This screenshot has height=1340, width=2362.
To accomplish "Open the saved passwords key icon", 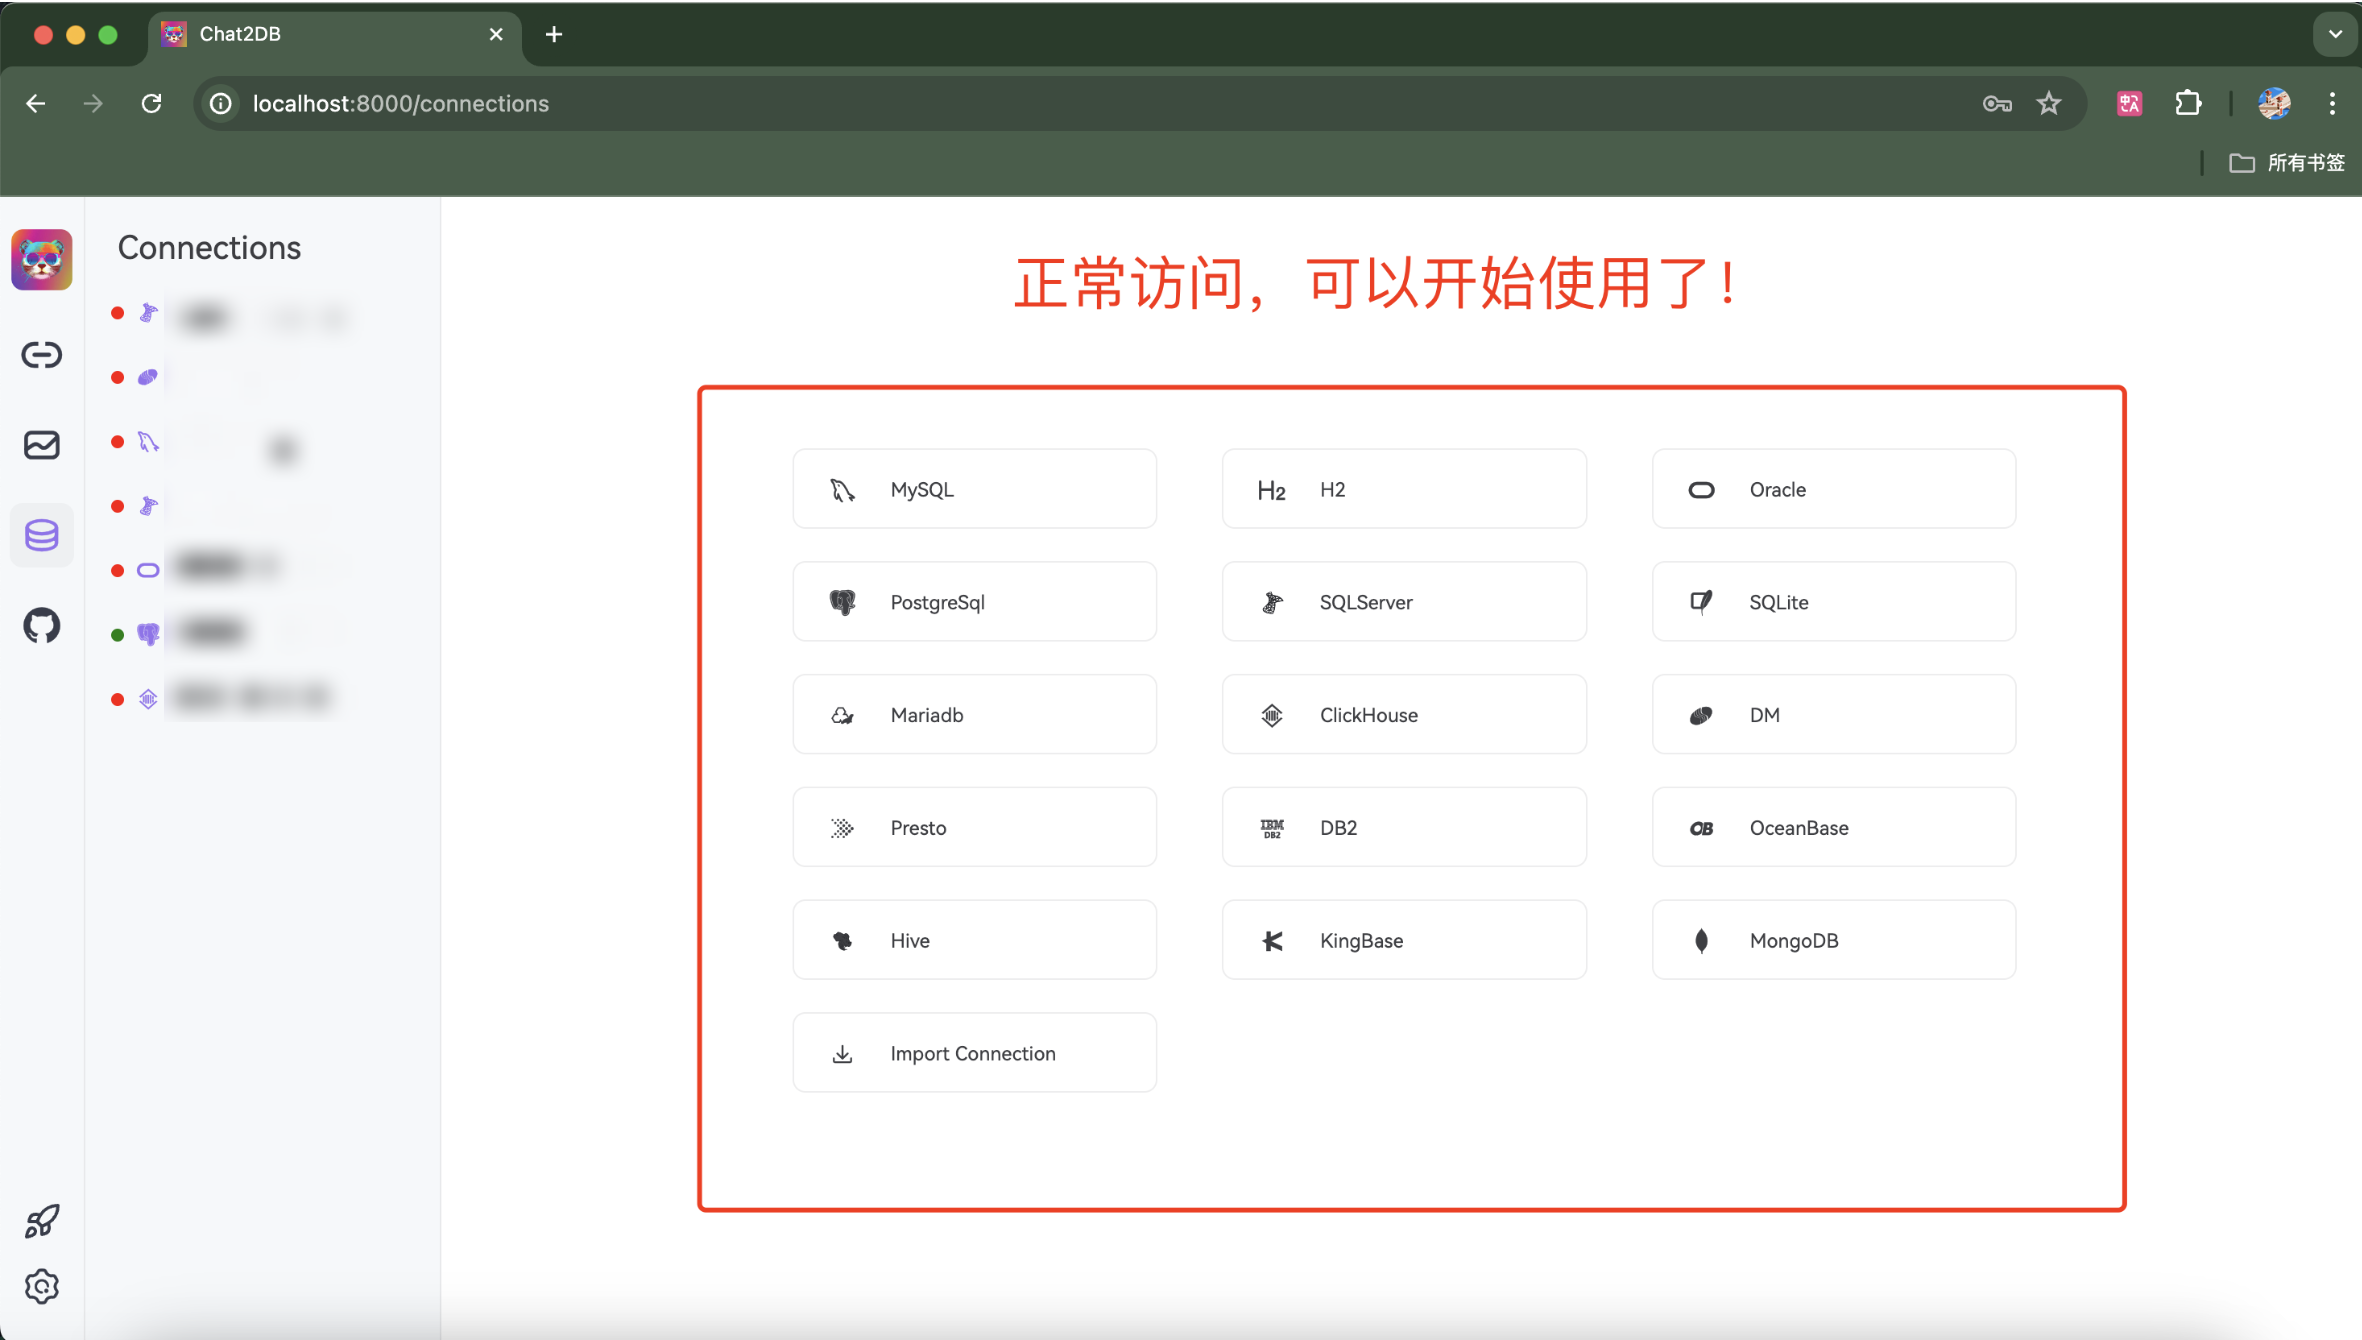I will [x=1996, y=103].
